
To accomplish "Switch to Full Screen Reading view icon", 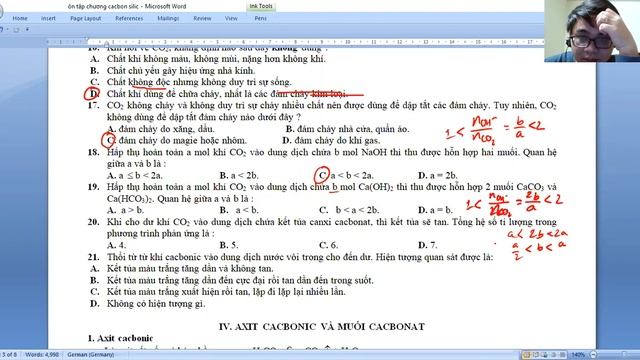I will (x=536, y=355).
